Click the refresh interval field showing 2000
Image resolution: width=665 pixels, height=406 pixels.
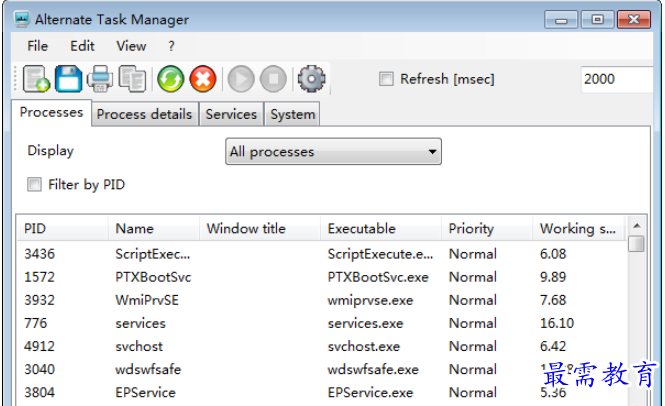point(617,79)
